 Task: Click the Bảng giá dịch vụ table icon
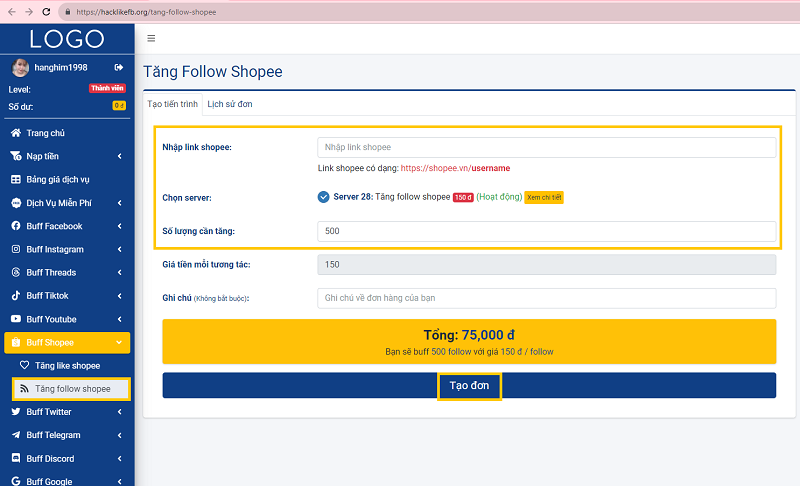click(16, 180)
